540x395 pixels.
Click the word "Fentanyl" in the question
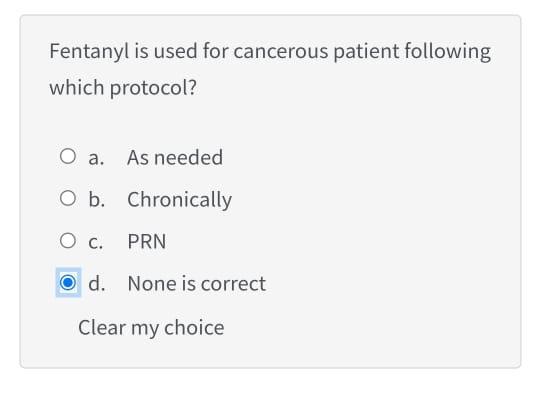(x=90, y=52)
